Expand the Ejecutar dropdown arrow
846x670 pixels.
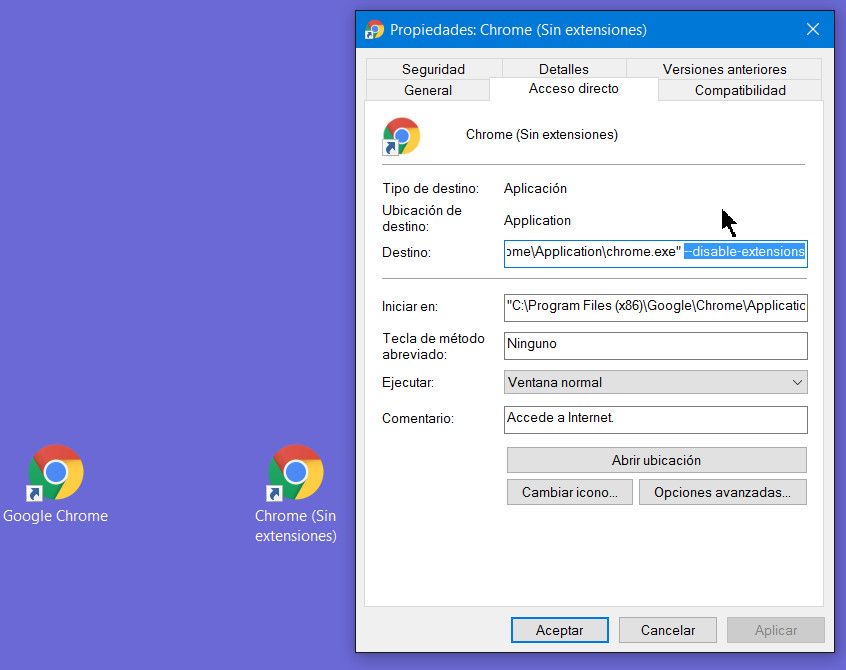point(797,382)
